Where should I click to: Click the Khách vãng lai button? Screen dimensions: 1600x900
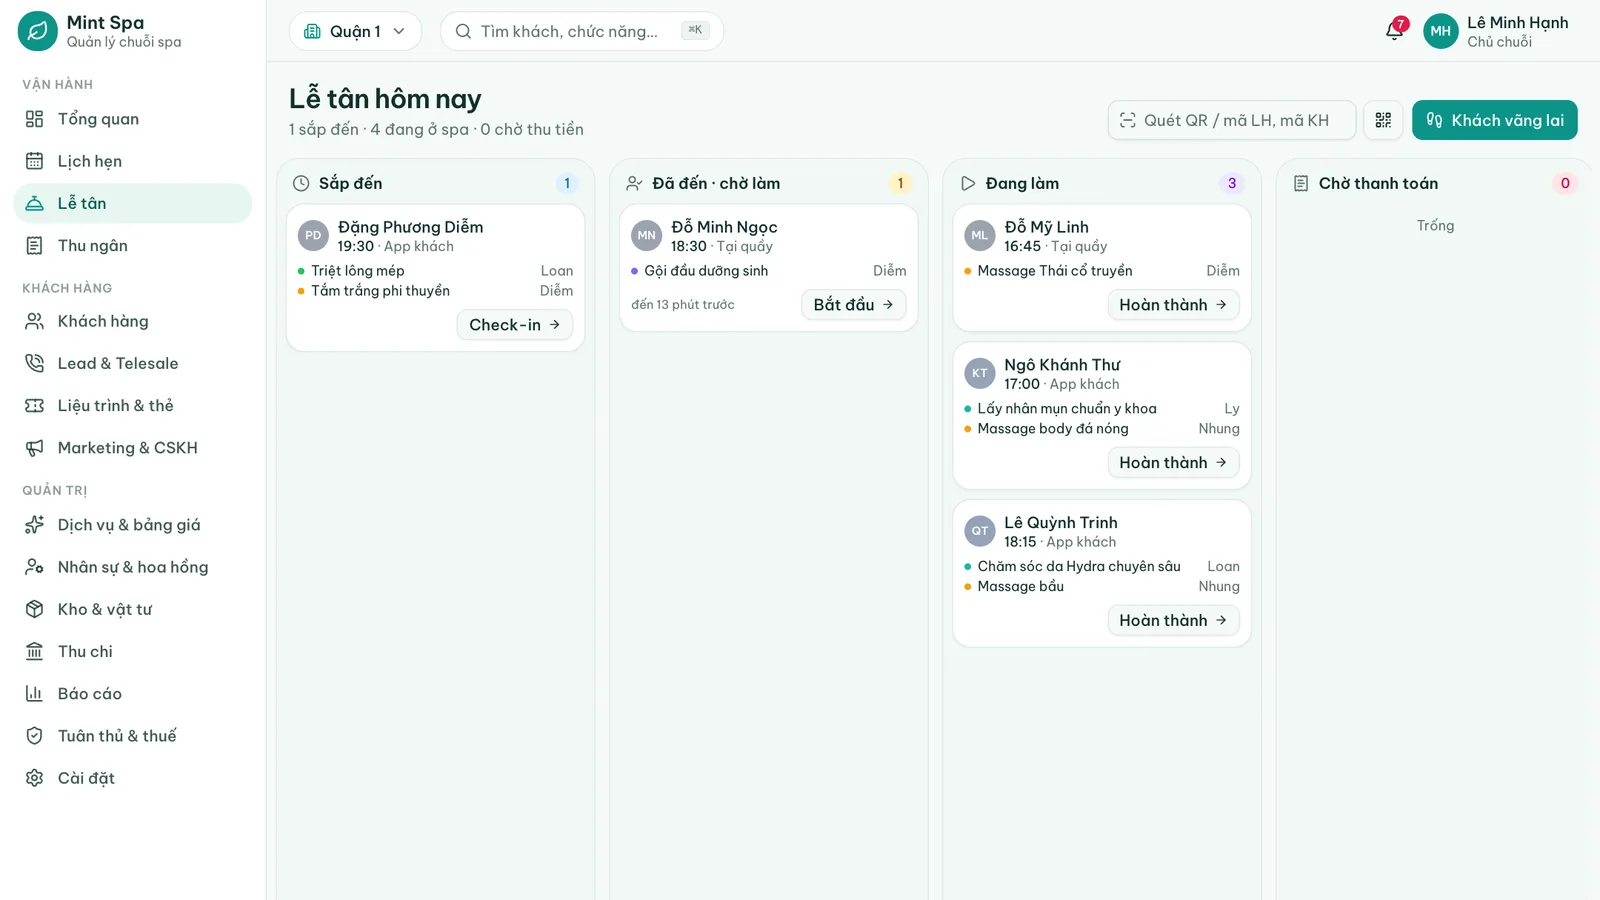[1494, 120]
